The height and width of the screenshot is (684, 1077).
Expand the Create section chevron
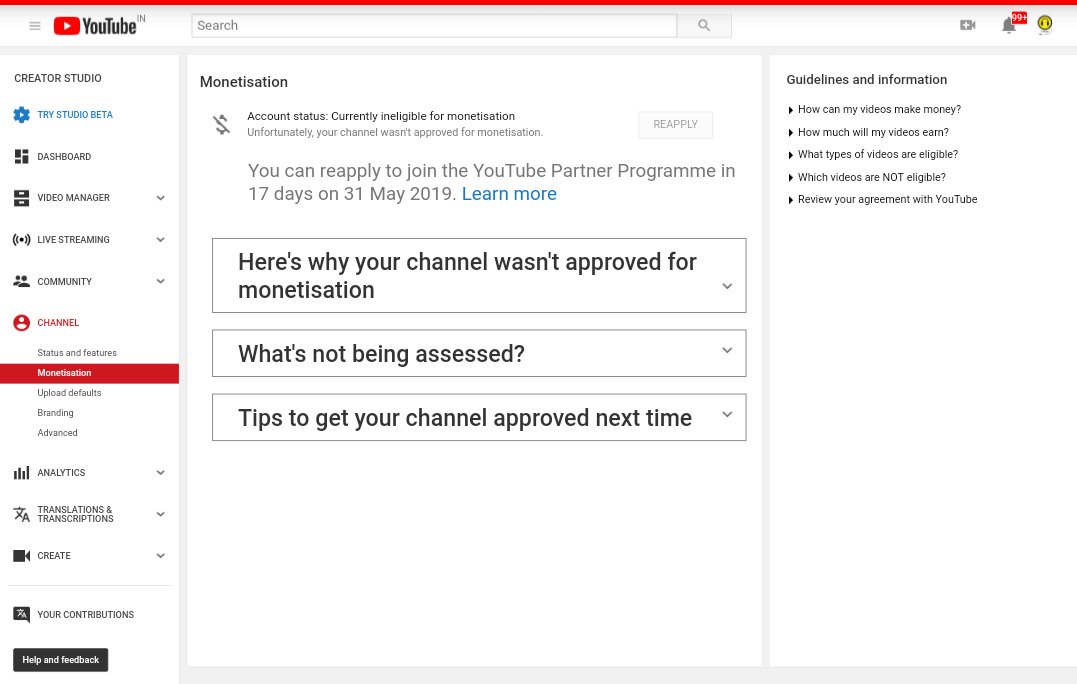pyautogui.click(x=160, y=556)
